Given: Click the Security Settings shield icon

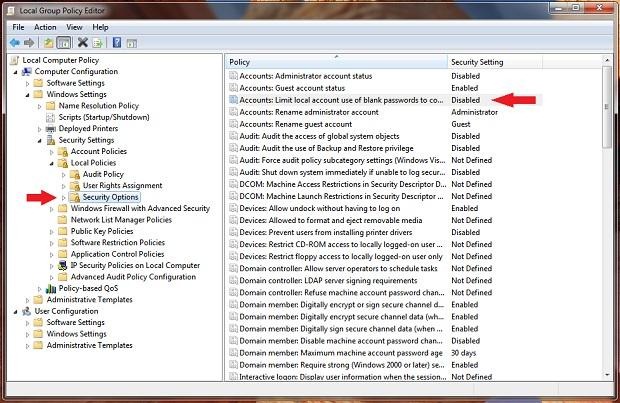Looking at the screenshot, I should click(51, 140).
